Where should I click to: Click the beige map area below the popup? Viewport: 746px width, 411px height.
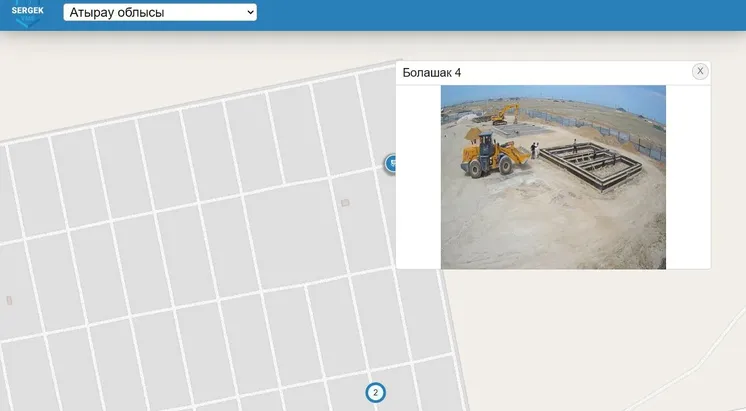[600, 340]
